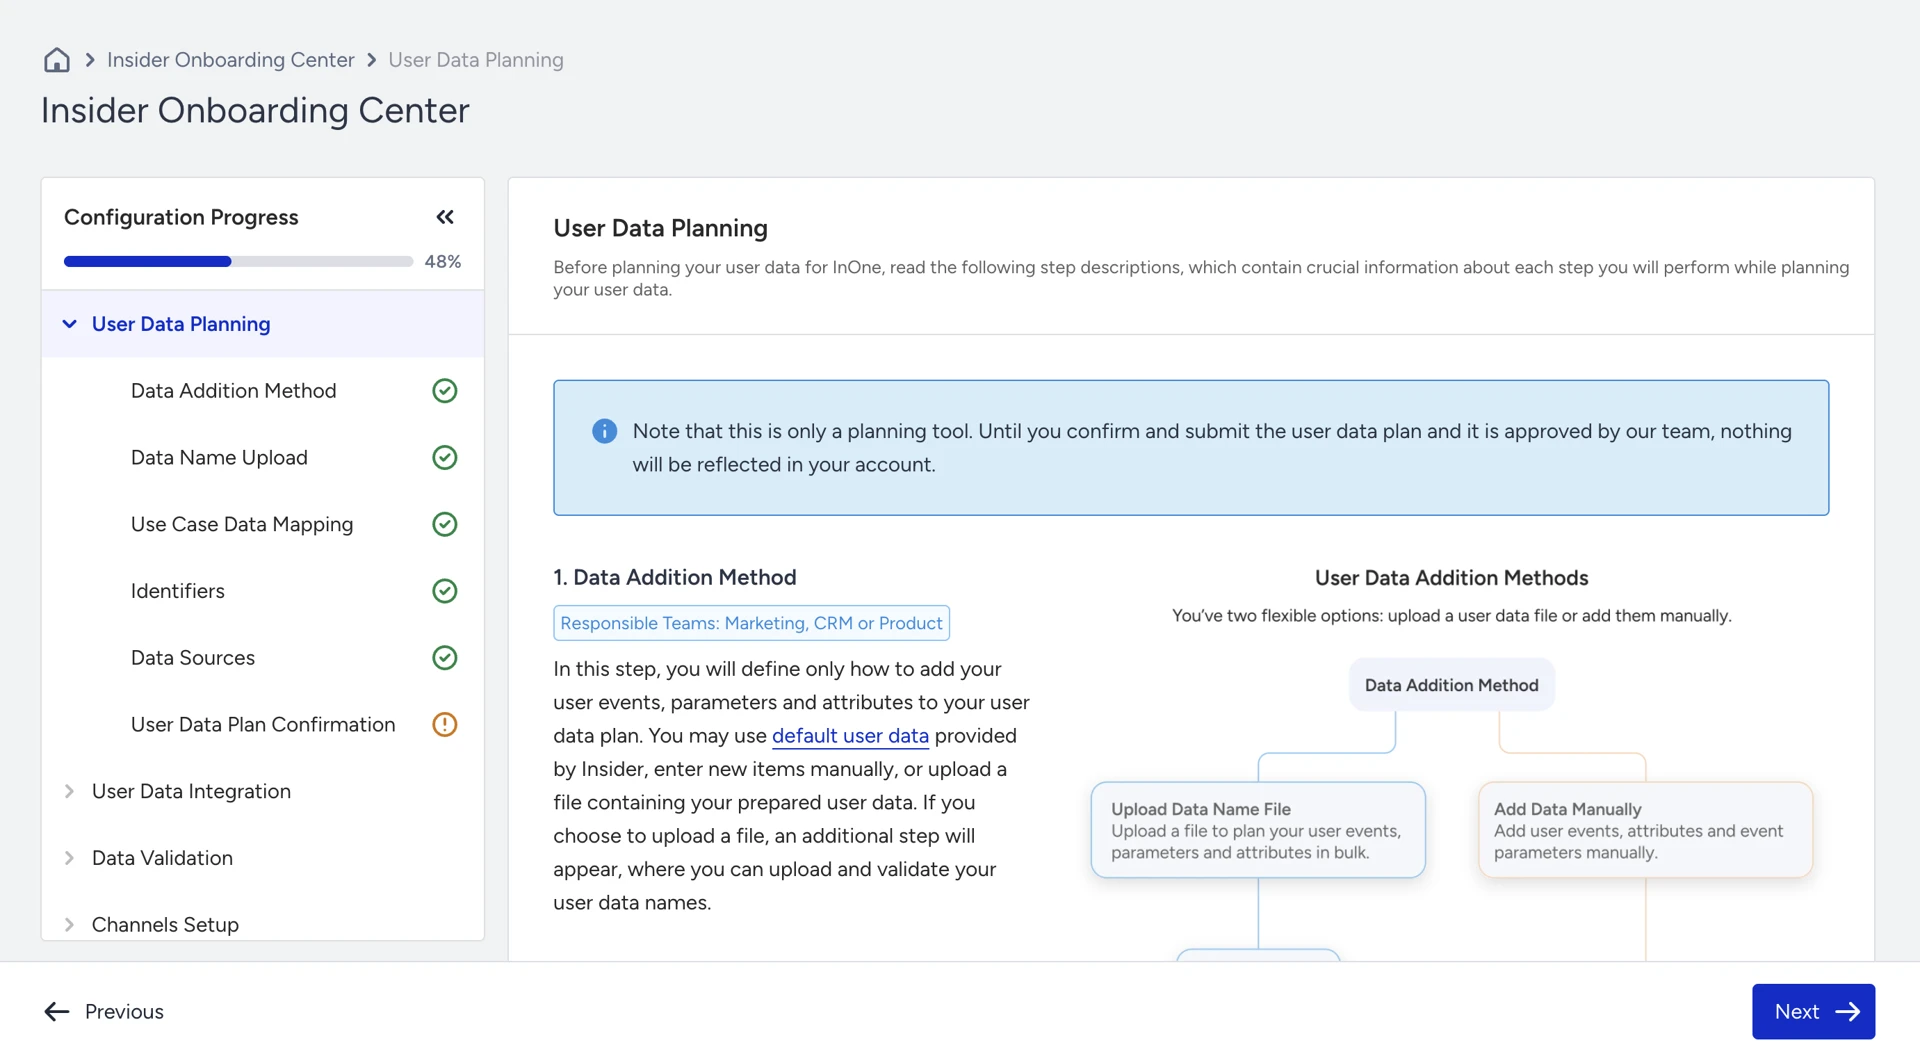Click the Previous button

coord(104,1012)
